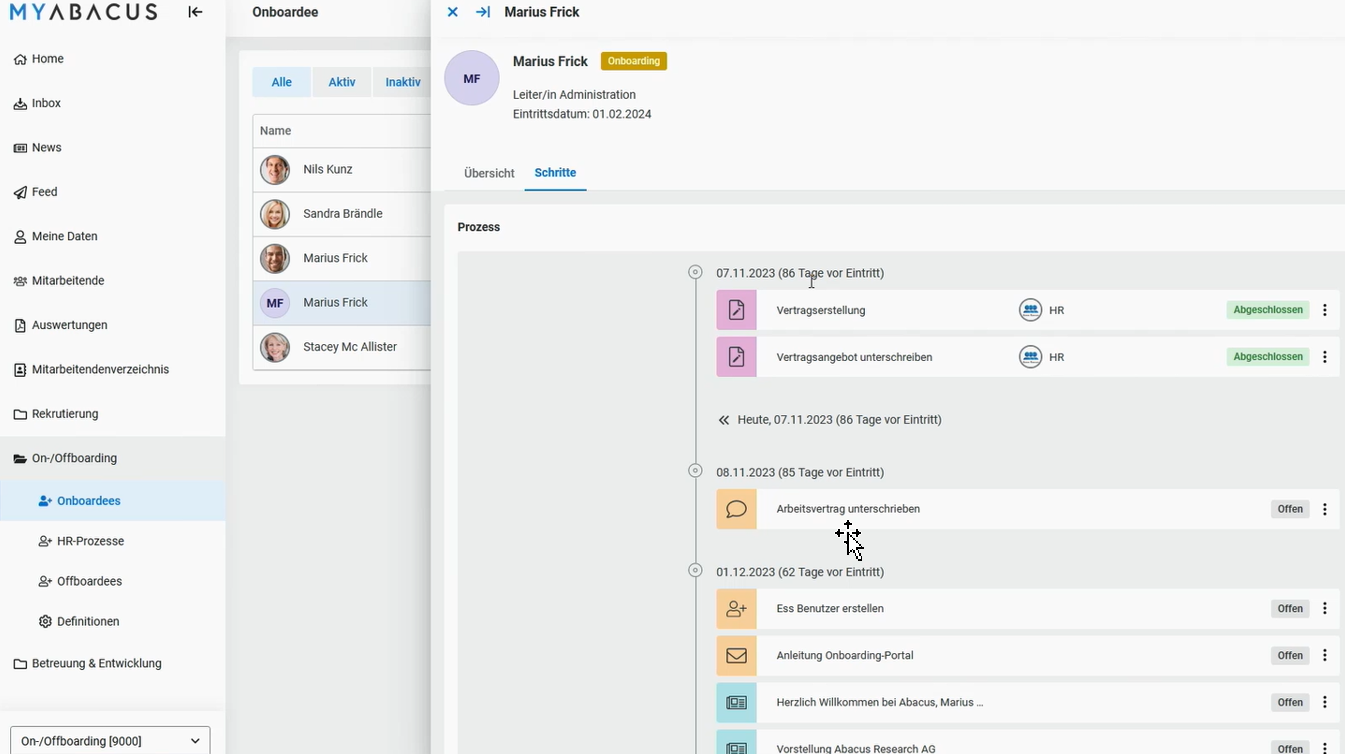1345x754 pixels.
Task: Open Onboardees in the sidebar
Action: [x=90, y=500]
